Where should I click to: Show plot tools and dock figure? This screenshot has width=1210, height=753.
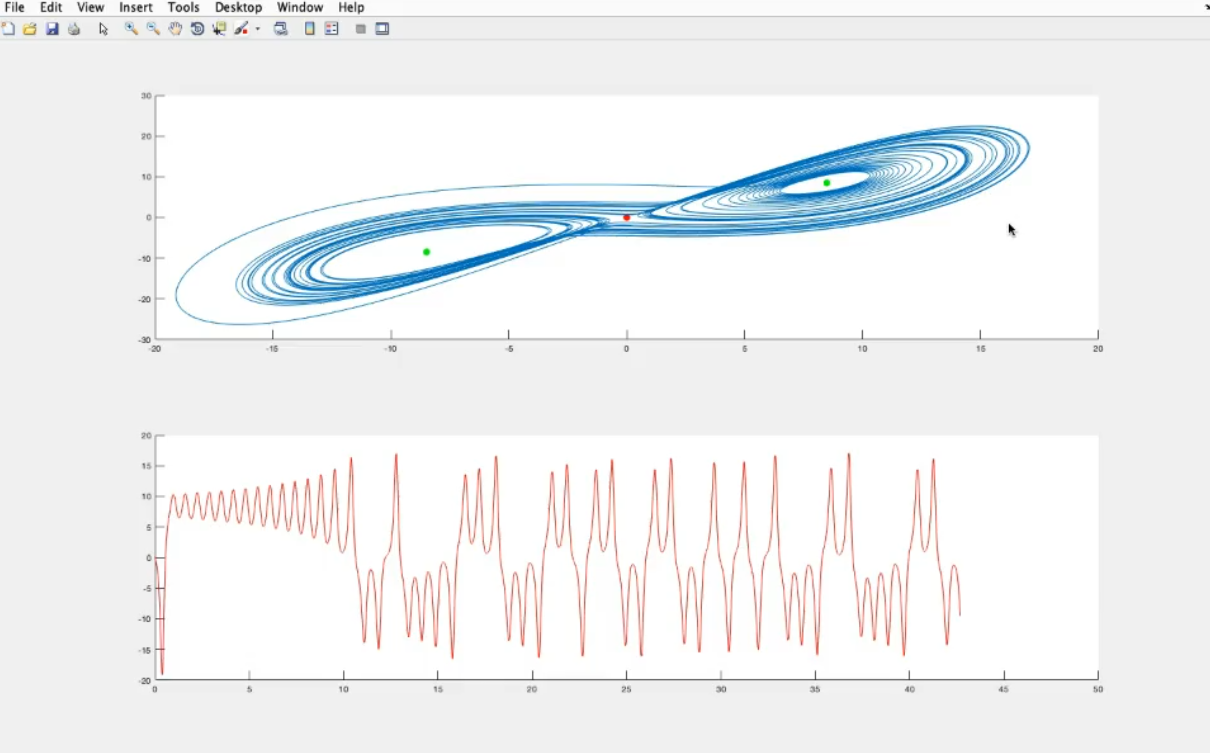382,29
